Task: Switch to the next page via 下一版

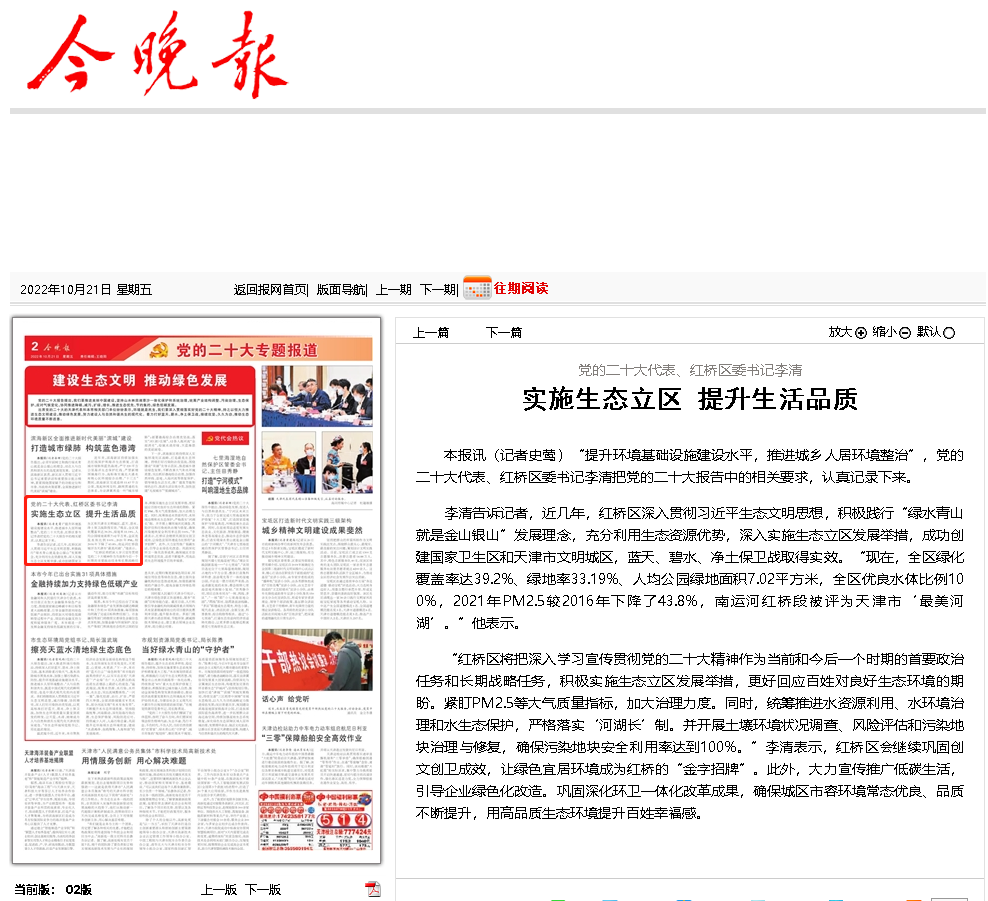Action: tap(261, 887)
